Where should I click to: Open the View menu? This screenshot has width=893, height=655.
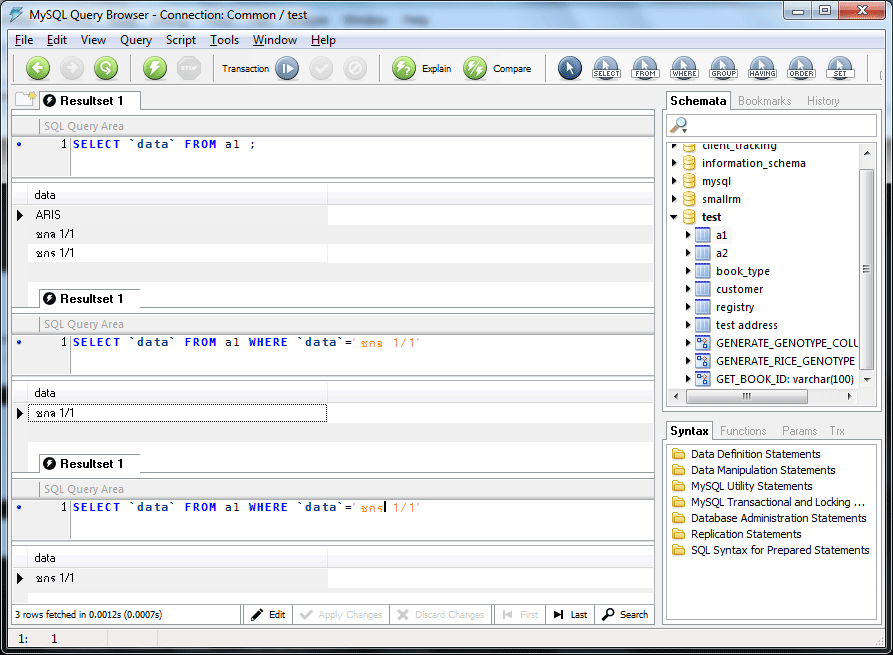point(93,40)
